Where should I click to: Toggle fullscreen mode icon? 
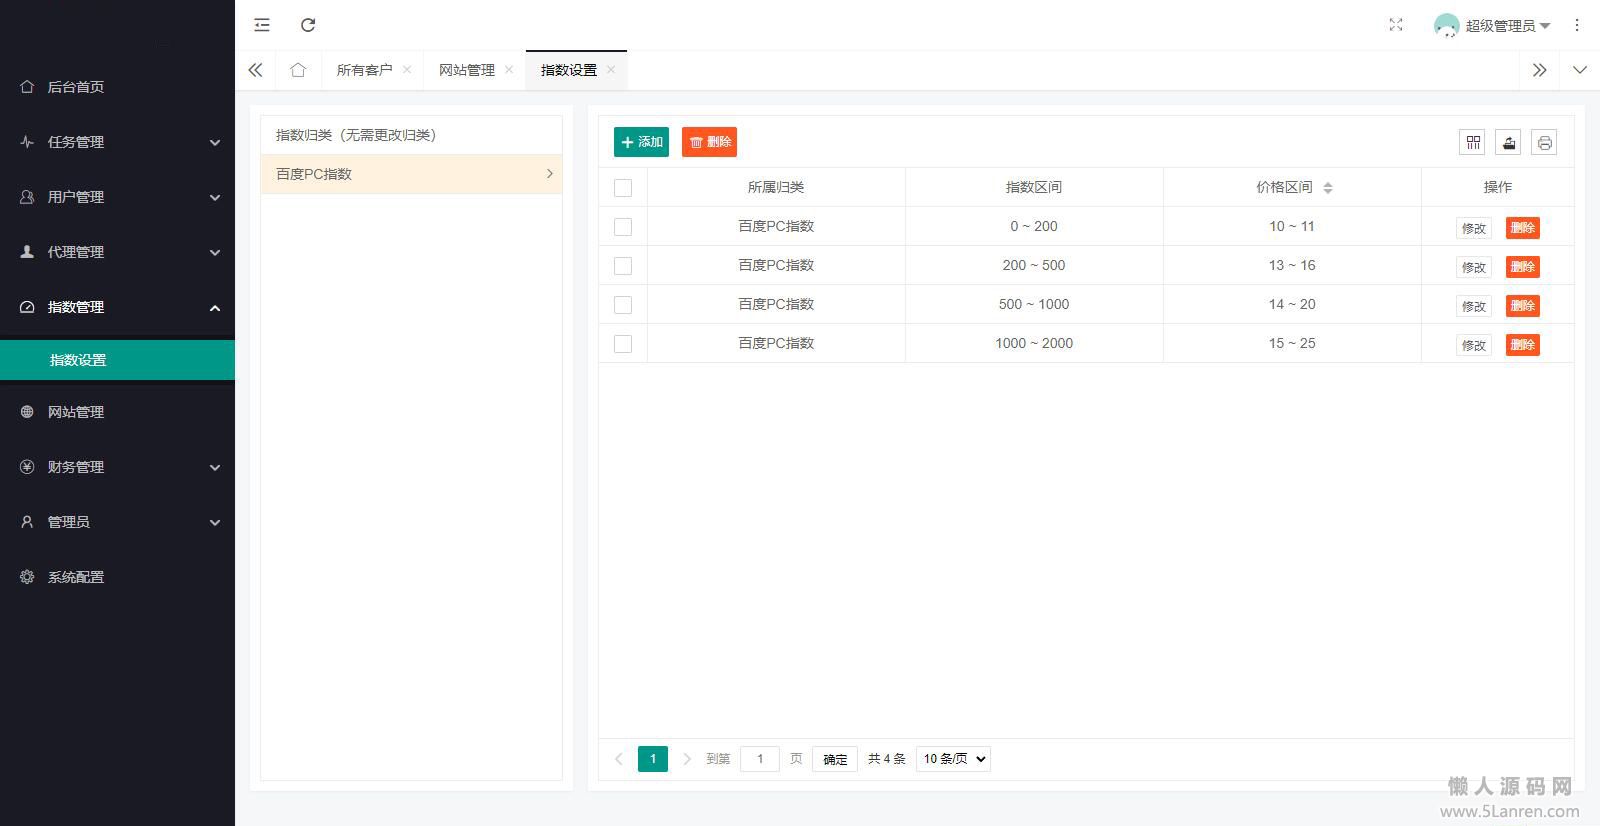(x=1396, y=25)
